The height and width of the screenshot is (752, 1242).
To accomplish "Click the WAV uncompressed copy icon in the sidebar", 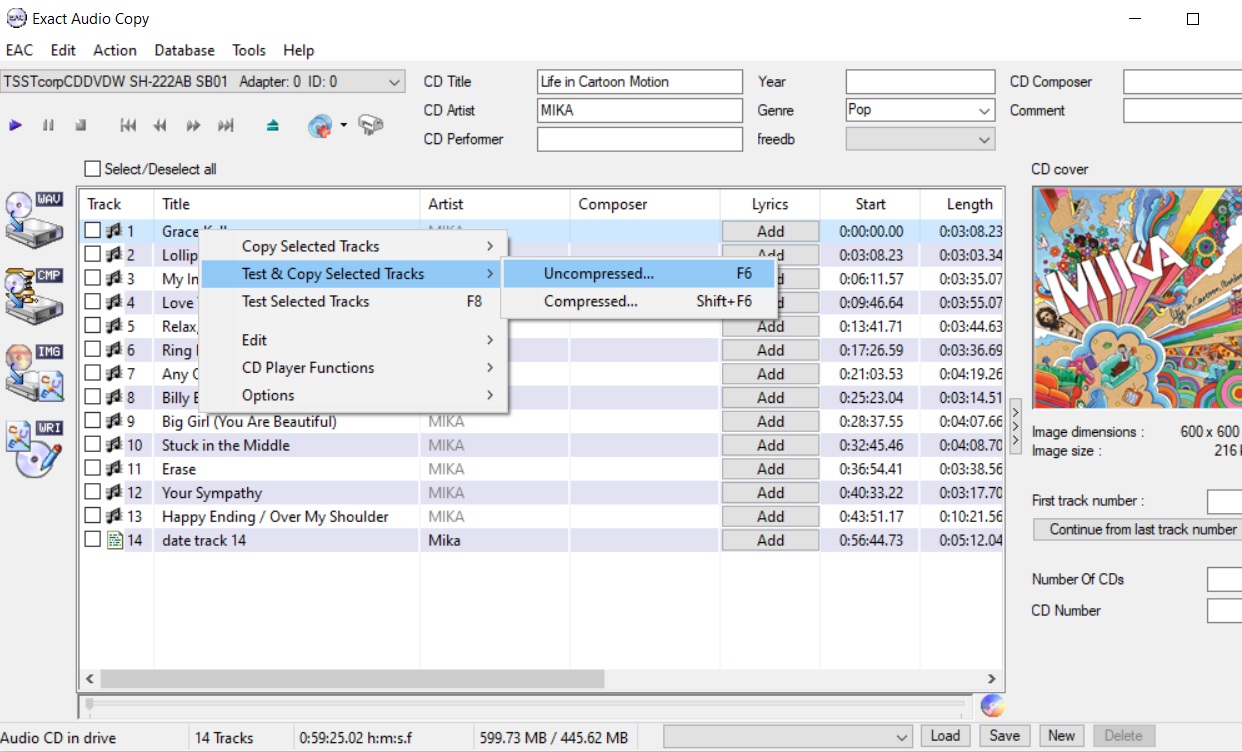I will tap(35, 218).
